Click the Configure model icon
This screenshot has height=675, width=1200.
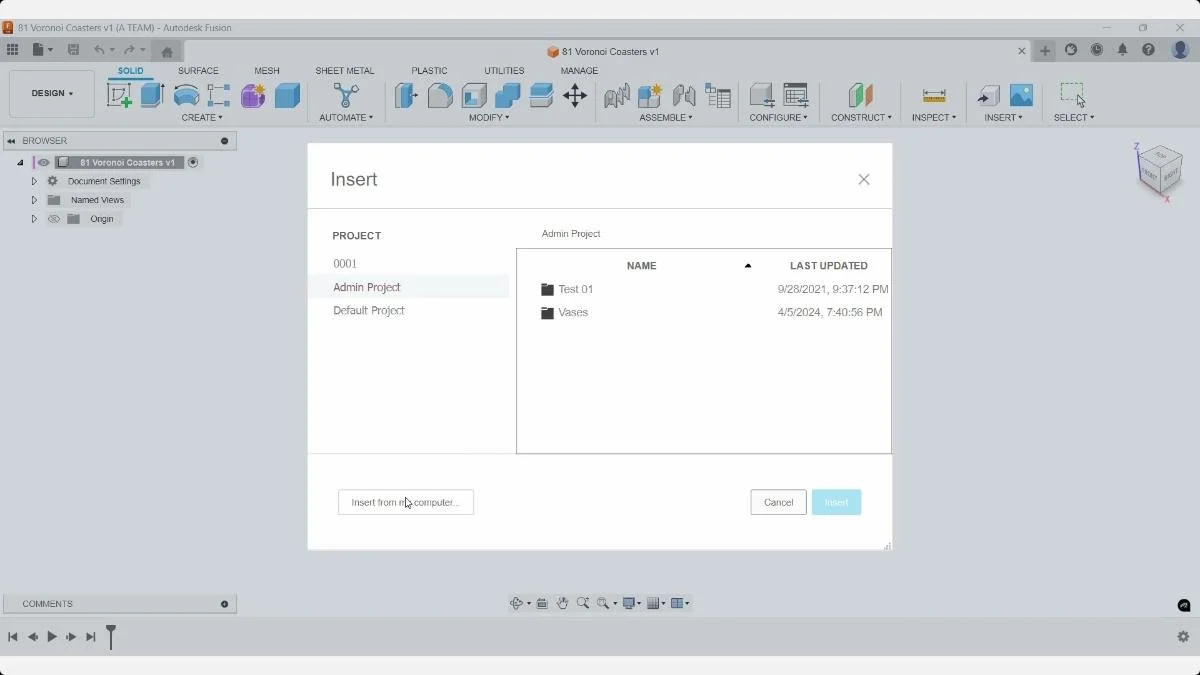[762, 95]
